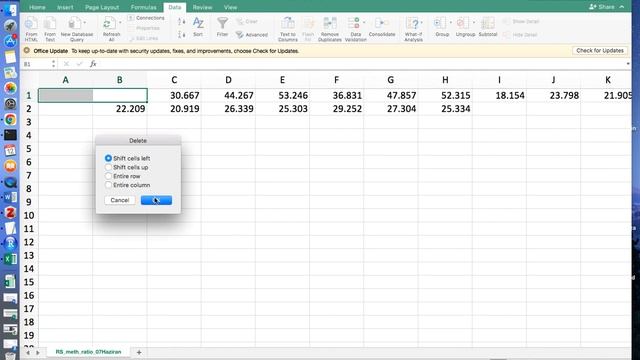
Task: Select Shift cells left option
Action: point(108,158)
